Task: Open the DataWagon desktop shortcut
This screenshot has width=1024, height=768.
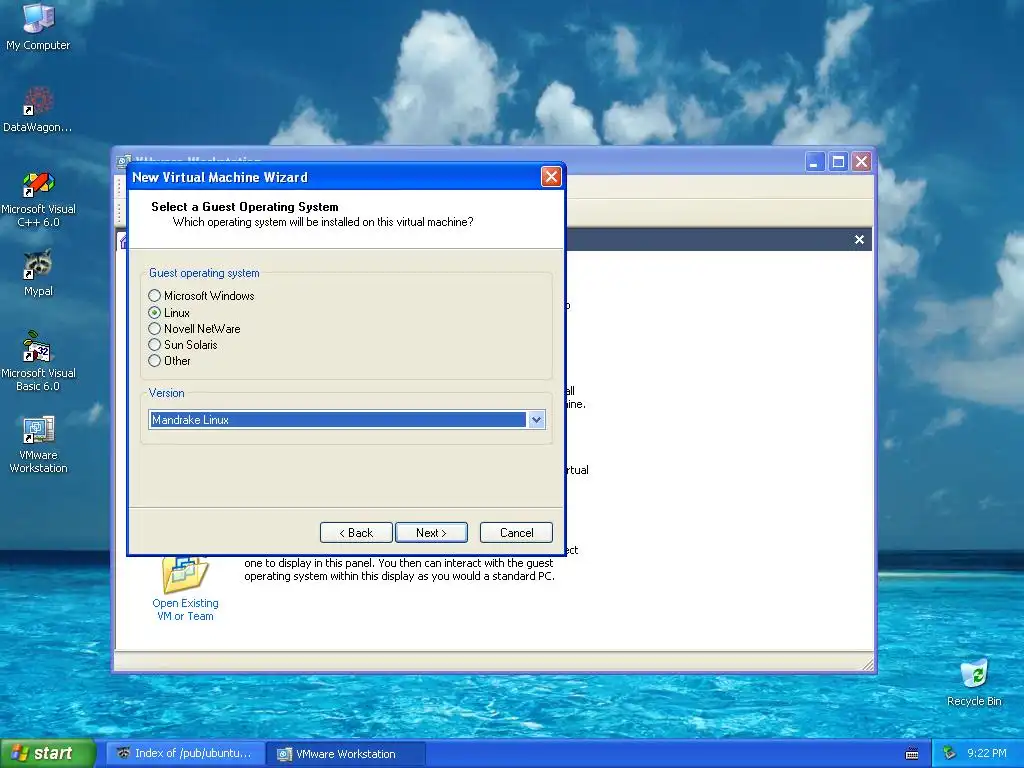Action: (x=38, y=109)
